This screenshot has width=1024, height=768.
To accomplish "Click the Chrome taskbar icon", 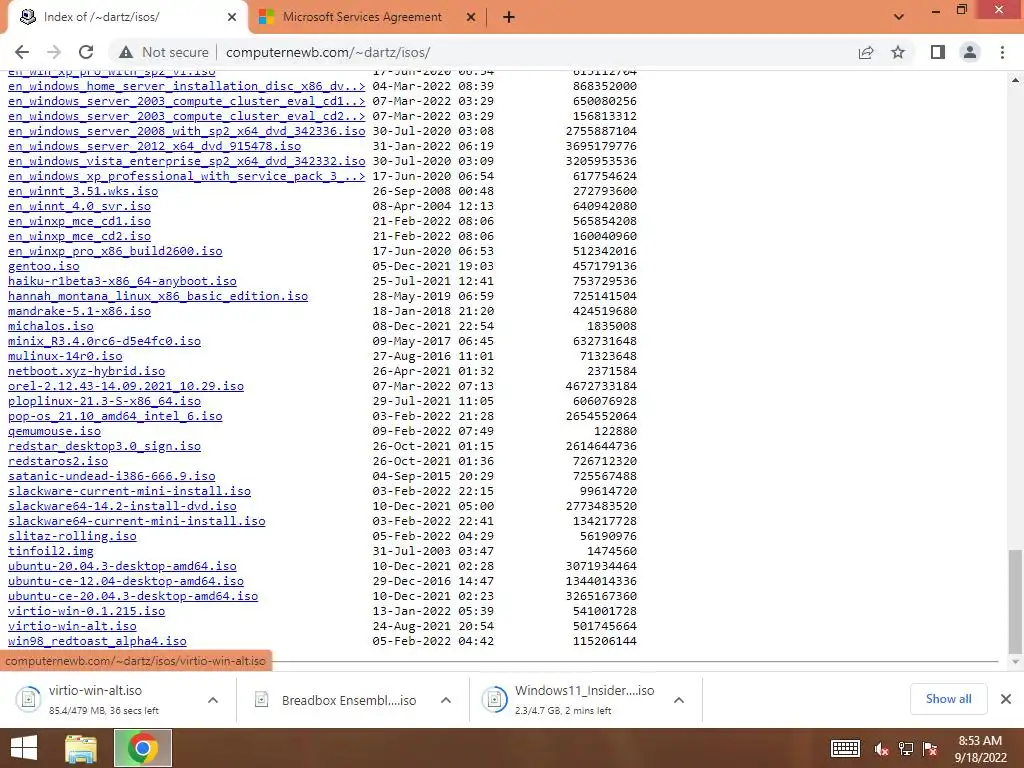I will 142,748.
